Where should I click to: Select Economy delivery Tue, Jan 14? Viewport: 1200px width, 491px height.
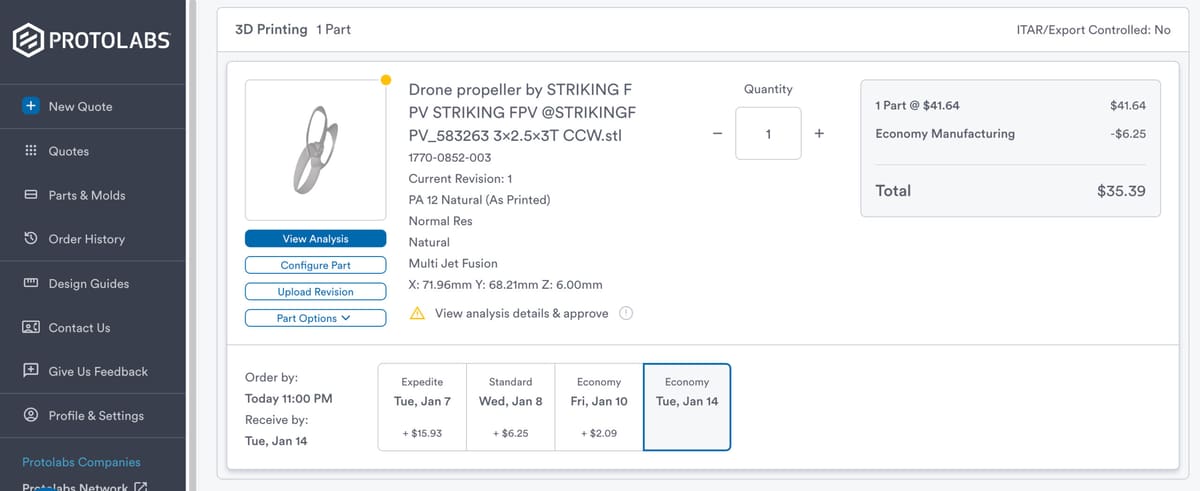(x=687, y=407)
